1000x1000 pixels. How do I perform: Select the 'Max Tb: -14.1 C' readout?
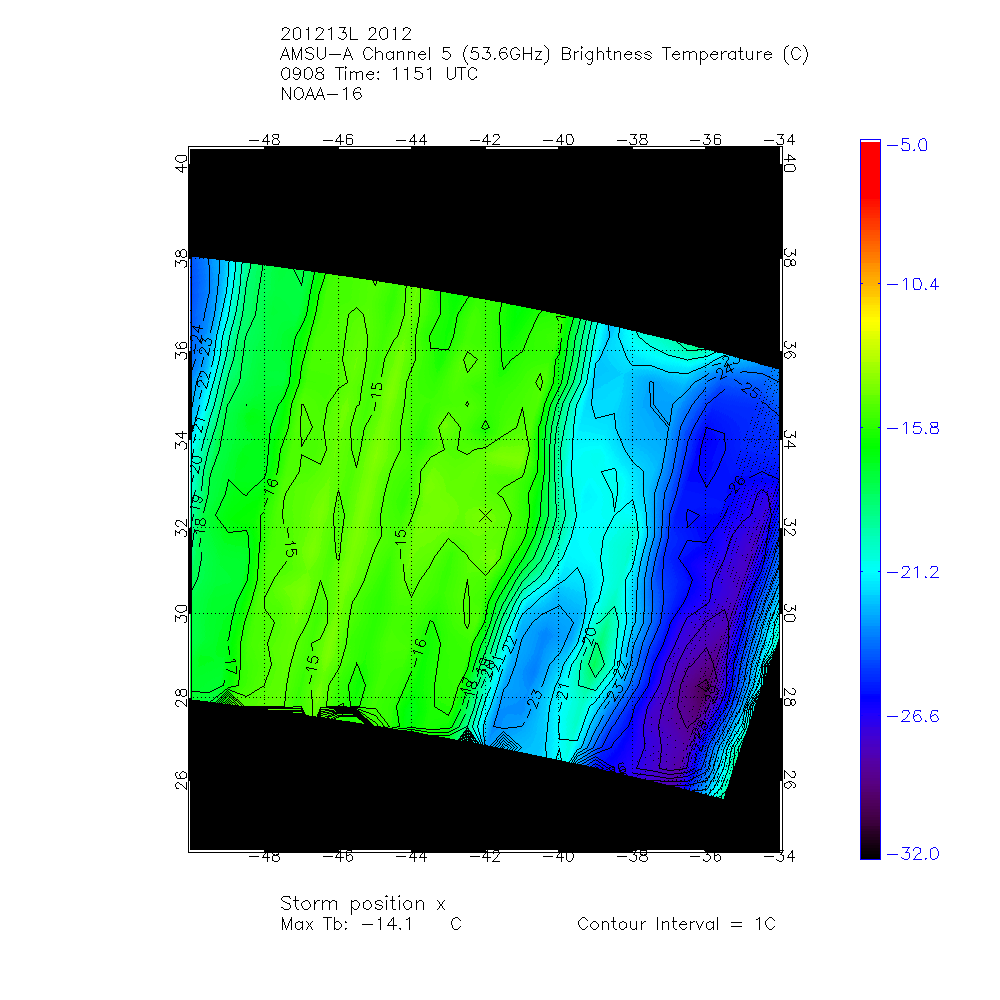click(371, 924)
